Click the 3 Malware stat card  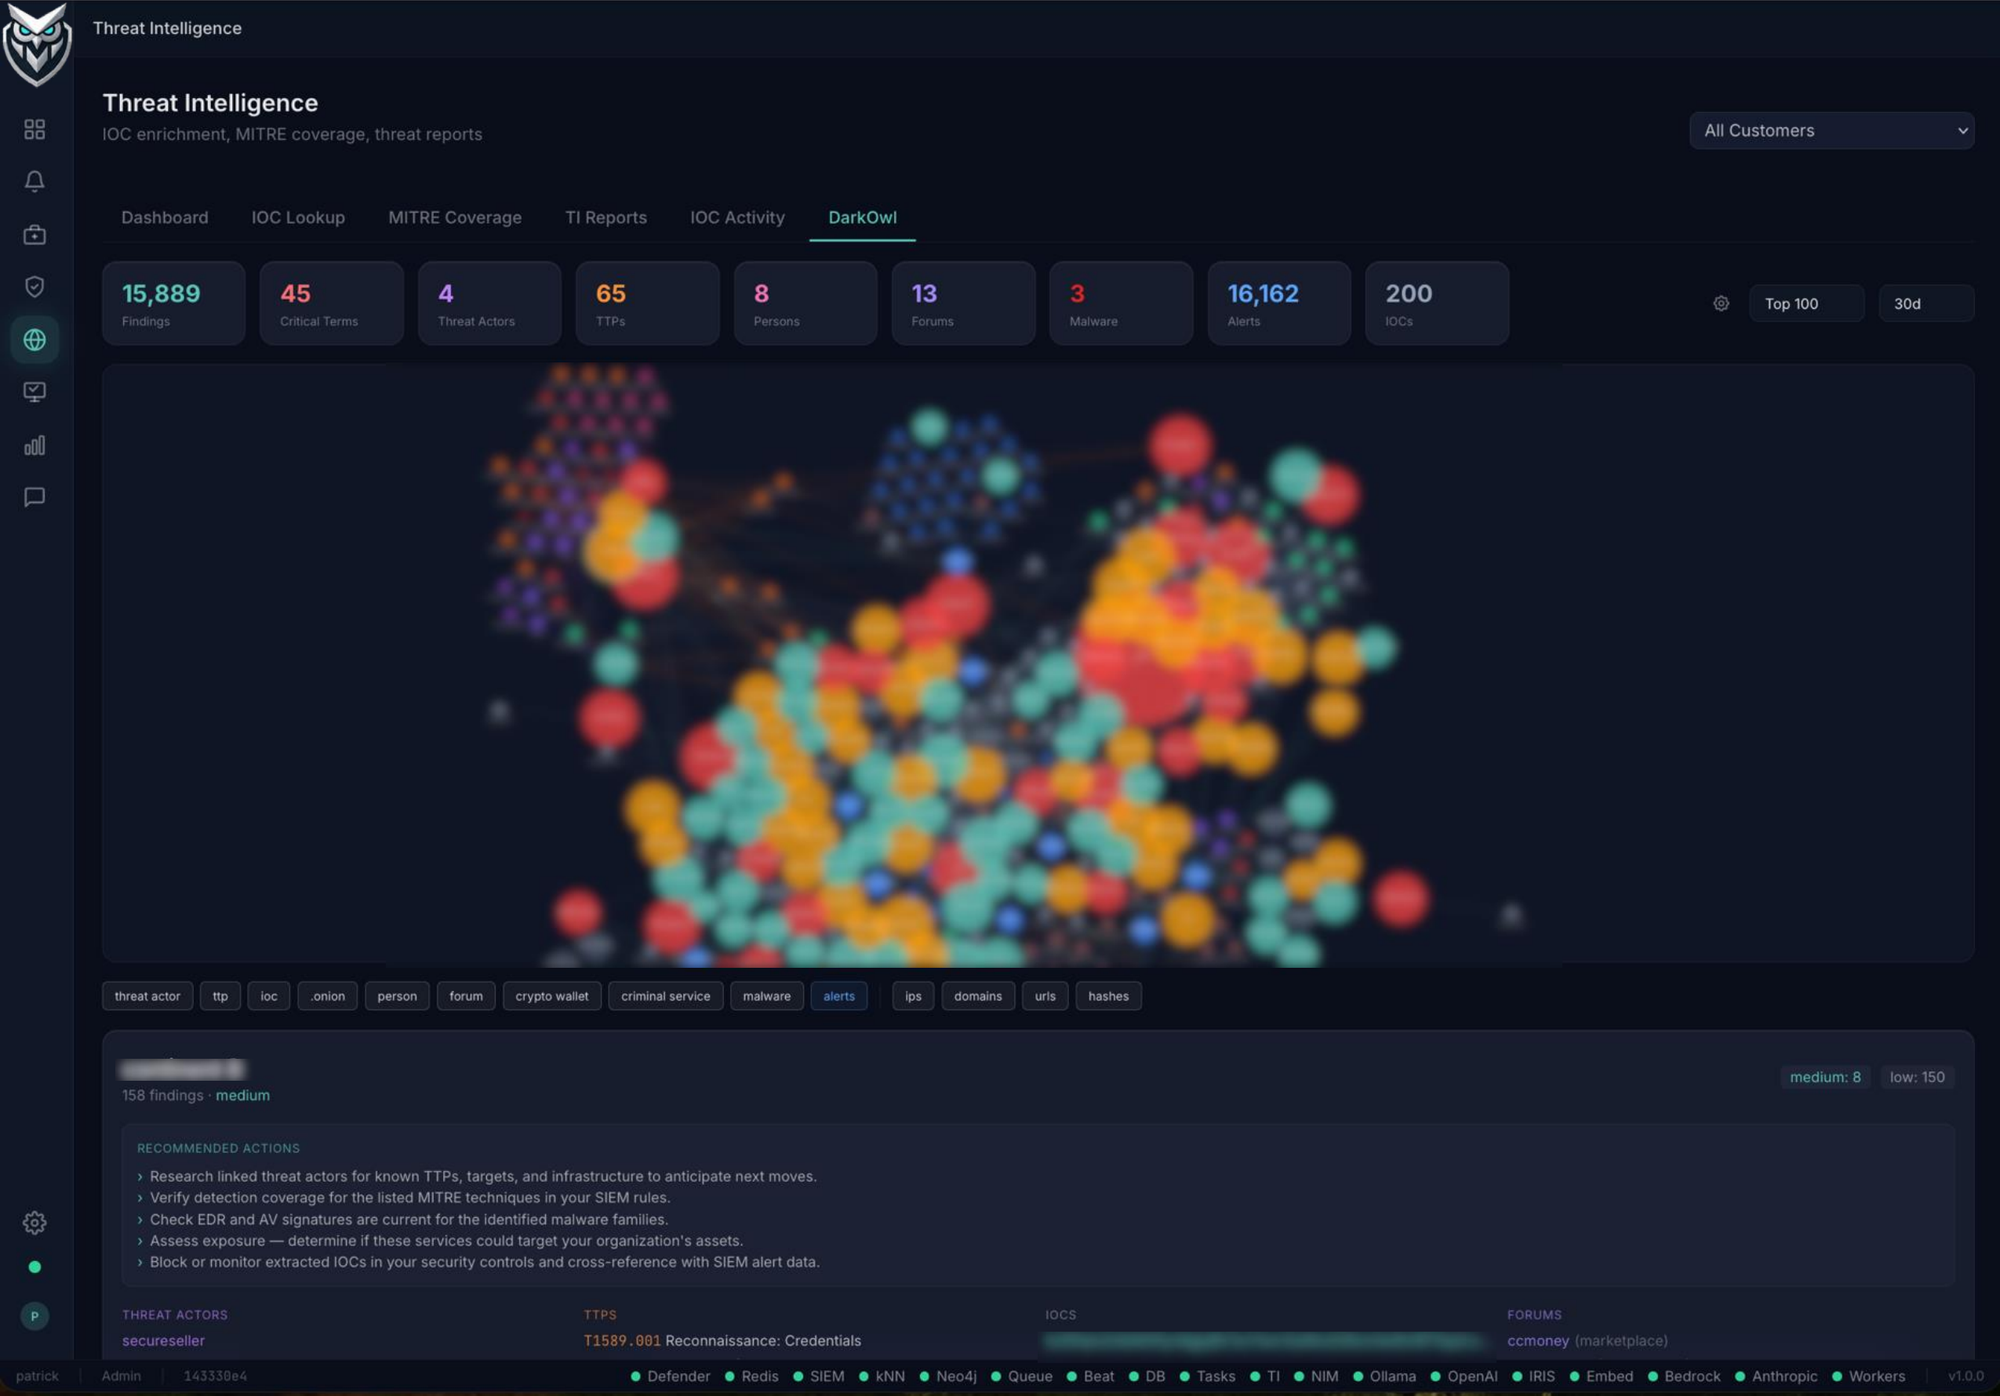point(1121,303)
